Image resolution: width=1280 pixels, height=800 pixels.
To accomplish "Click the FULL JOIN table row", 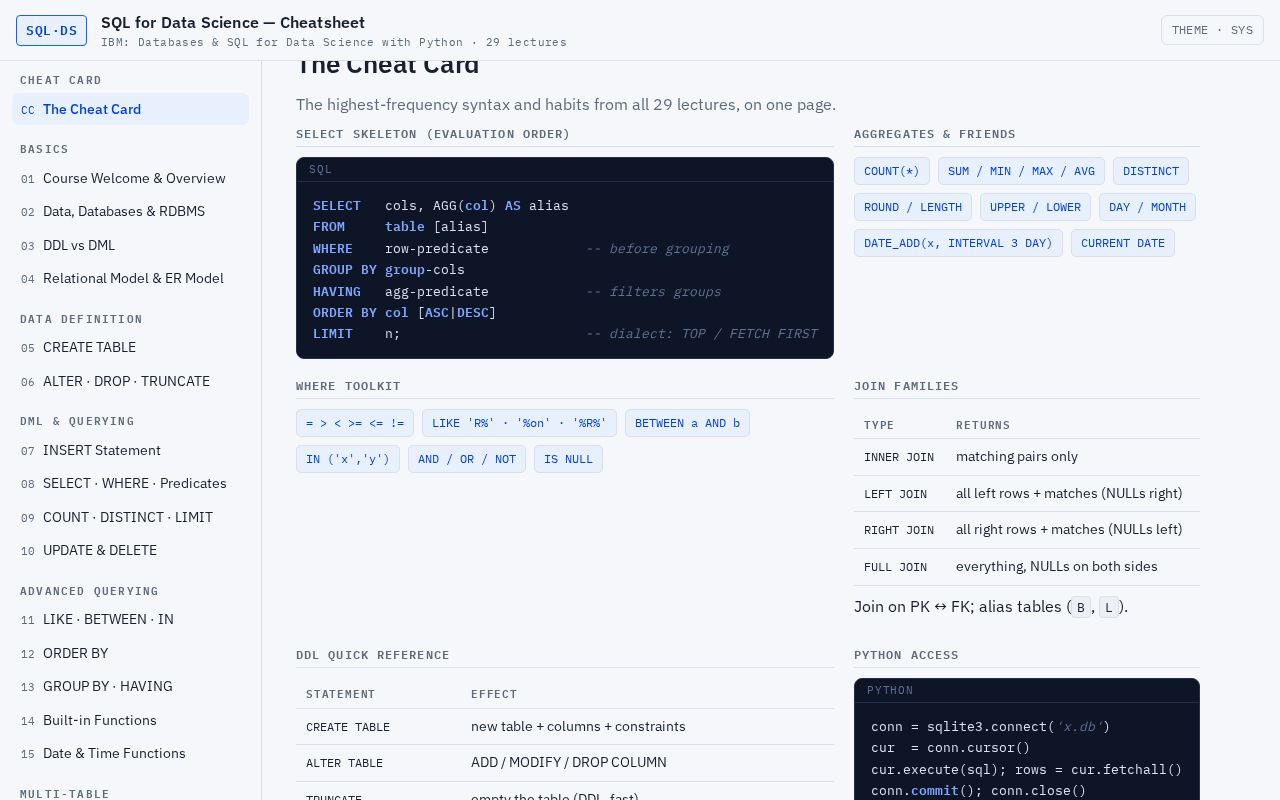I will click(x=1027, y=567).
